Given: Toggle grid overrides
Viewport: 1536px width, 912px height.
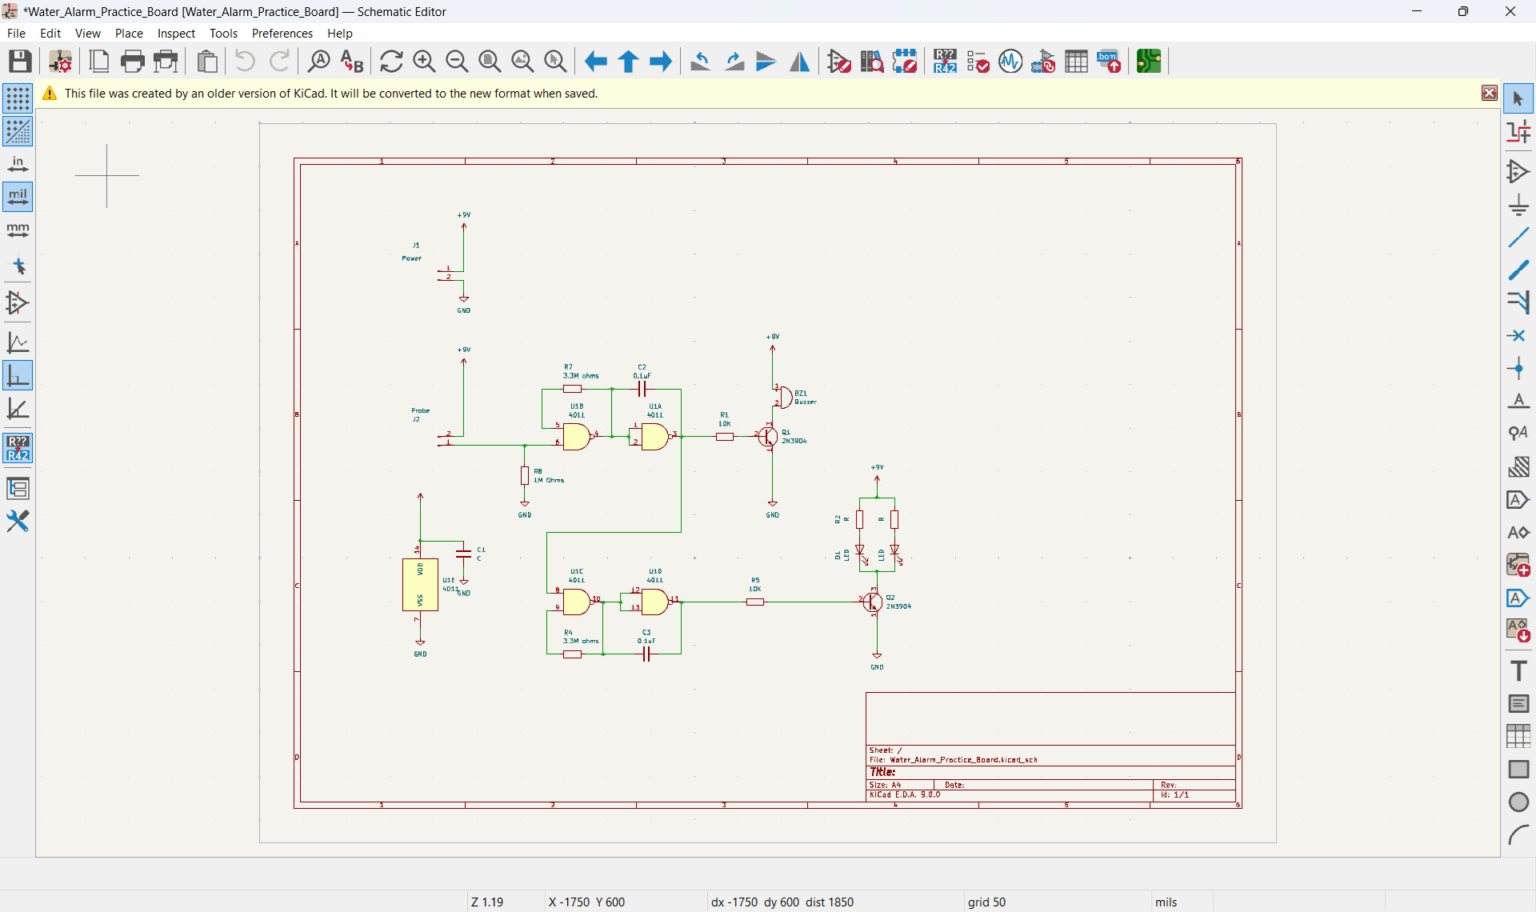Looking at the screenshot, I should tap(18, 131).
